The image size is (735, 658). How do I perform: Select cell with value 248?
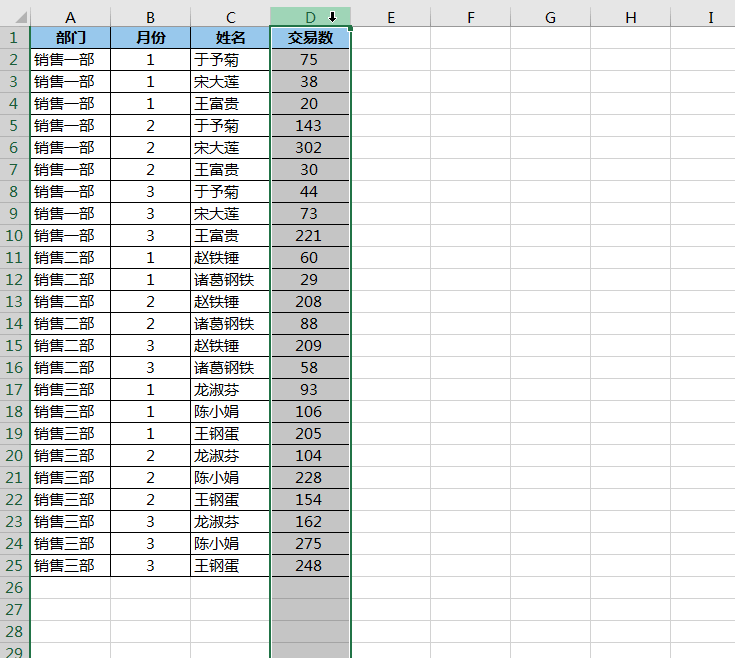[x=310, y=565]
